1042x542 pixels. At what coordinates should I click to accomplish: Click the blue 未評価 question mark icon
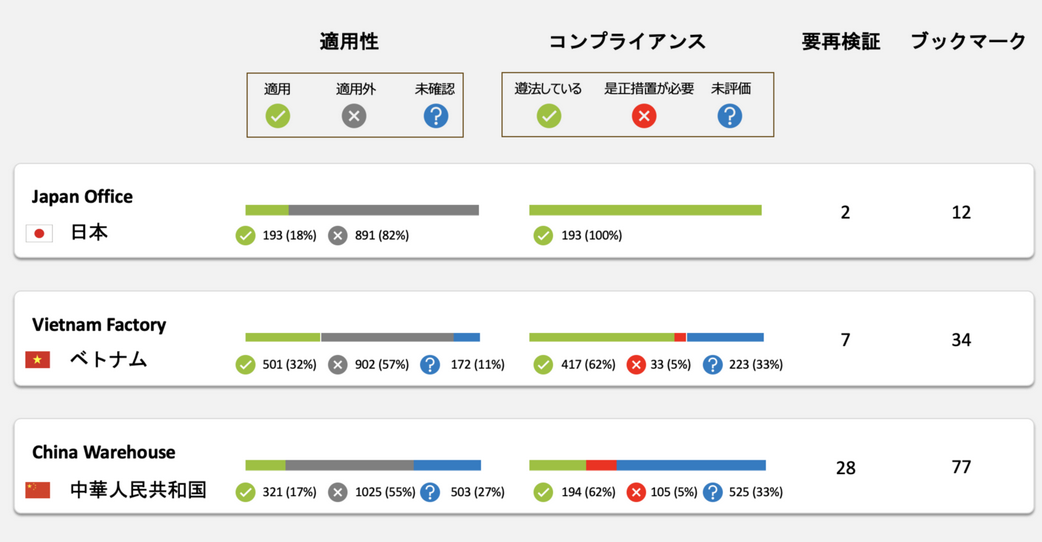point(730,116)
